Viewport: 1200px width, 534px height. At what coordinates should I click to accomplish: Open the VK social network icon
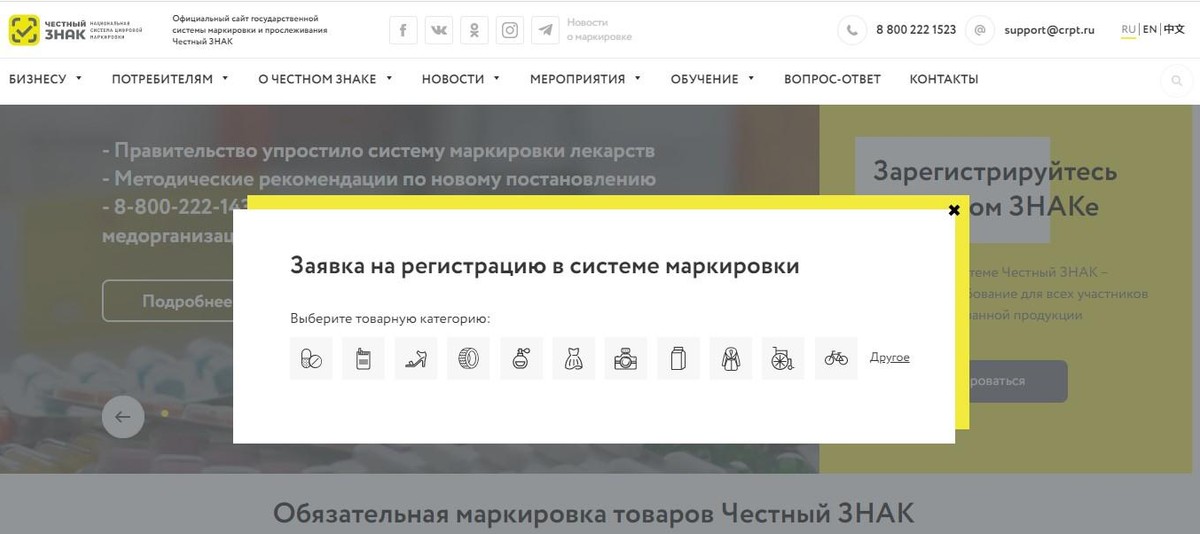click(439, 30)
